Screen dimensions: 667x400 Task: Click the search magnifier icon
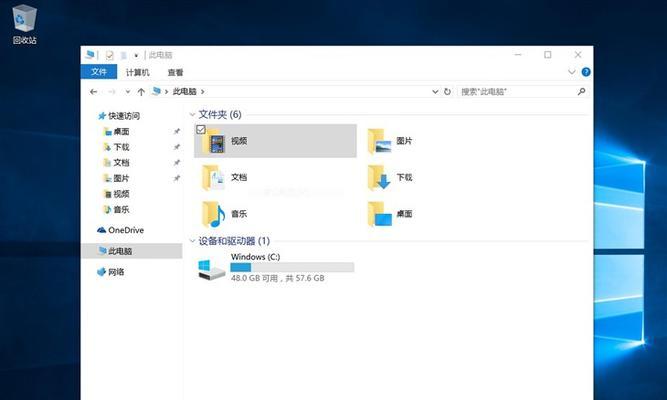click(x=581, y=91)
